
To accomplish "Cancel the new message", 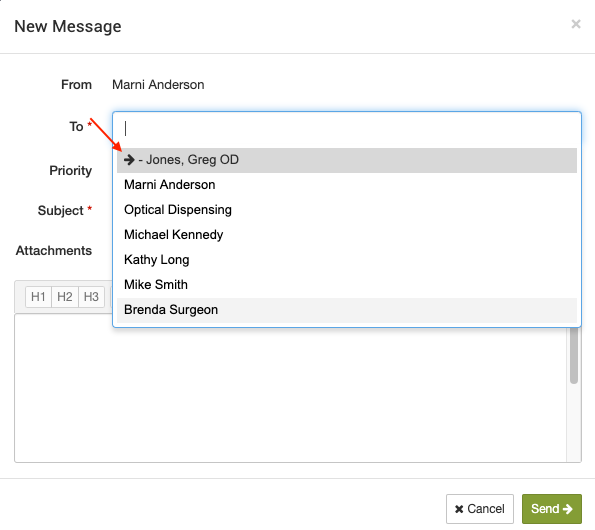I will coord(480,509).
